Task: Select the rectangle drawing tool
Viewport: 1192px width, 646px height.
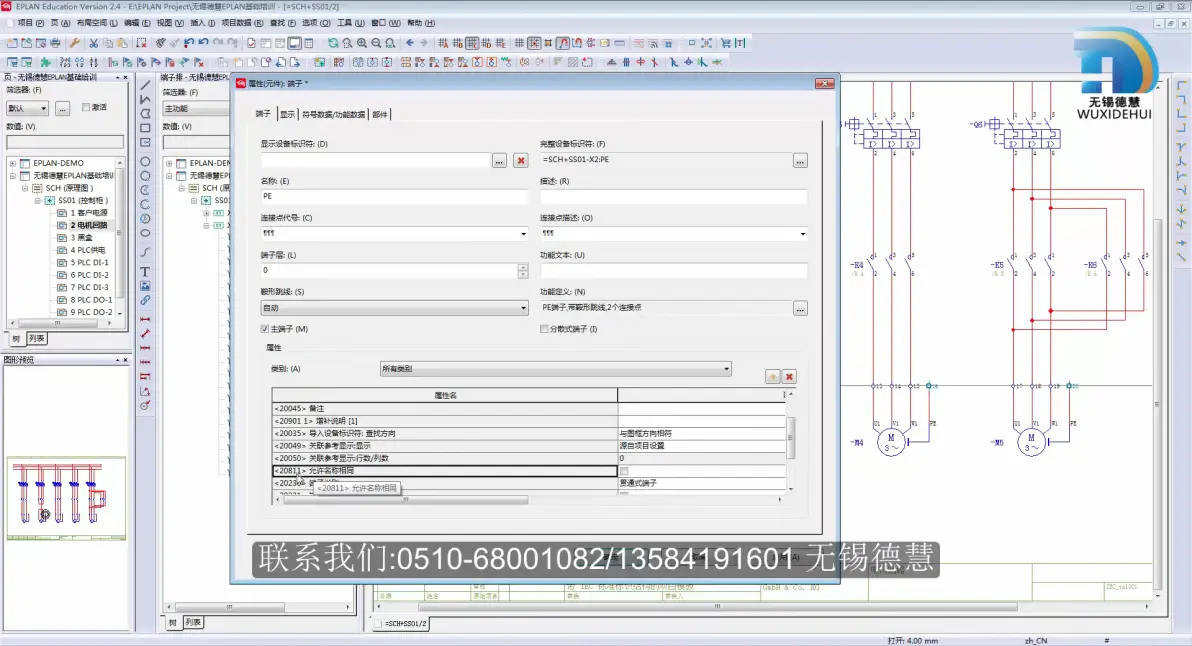Action: click(145, 128)
